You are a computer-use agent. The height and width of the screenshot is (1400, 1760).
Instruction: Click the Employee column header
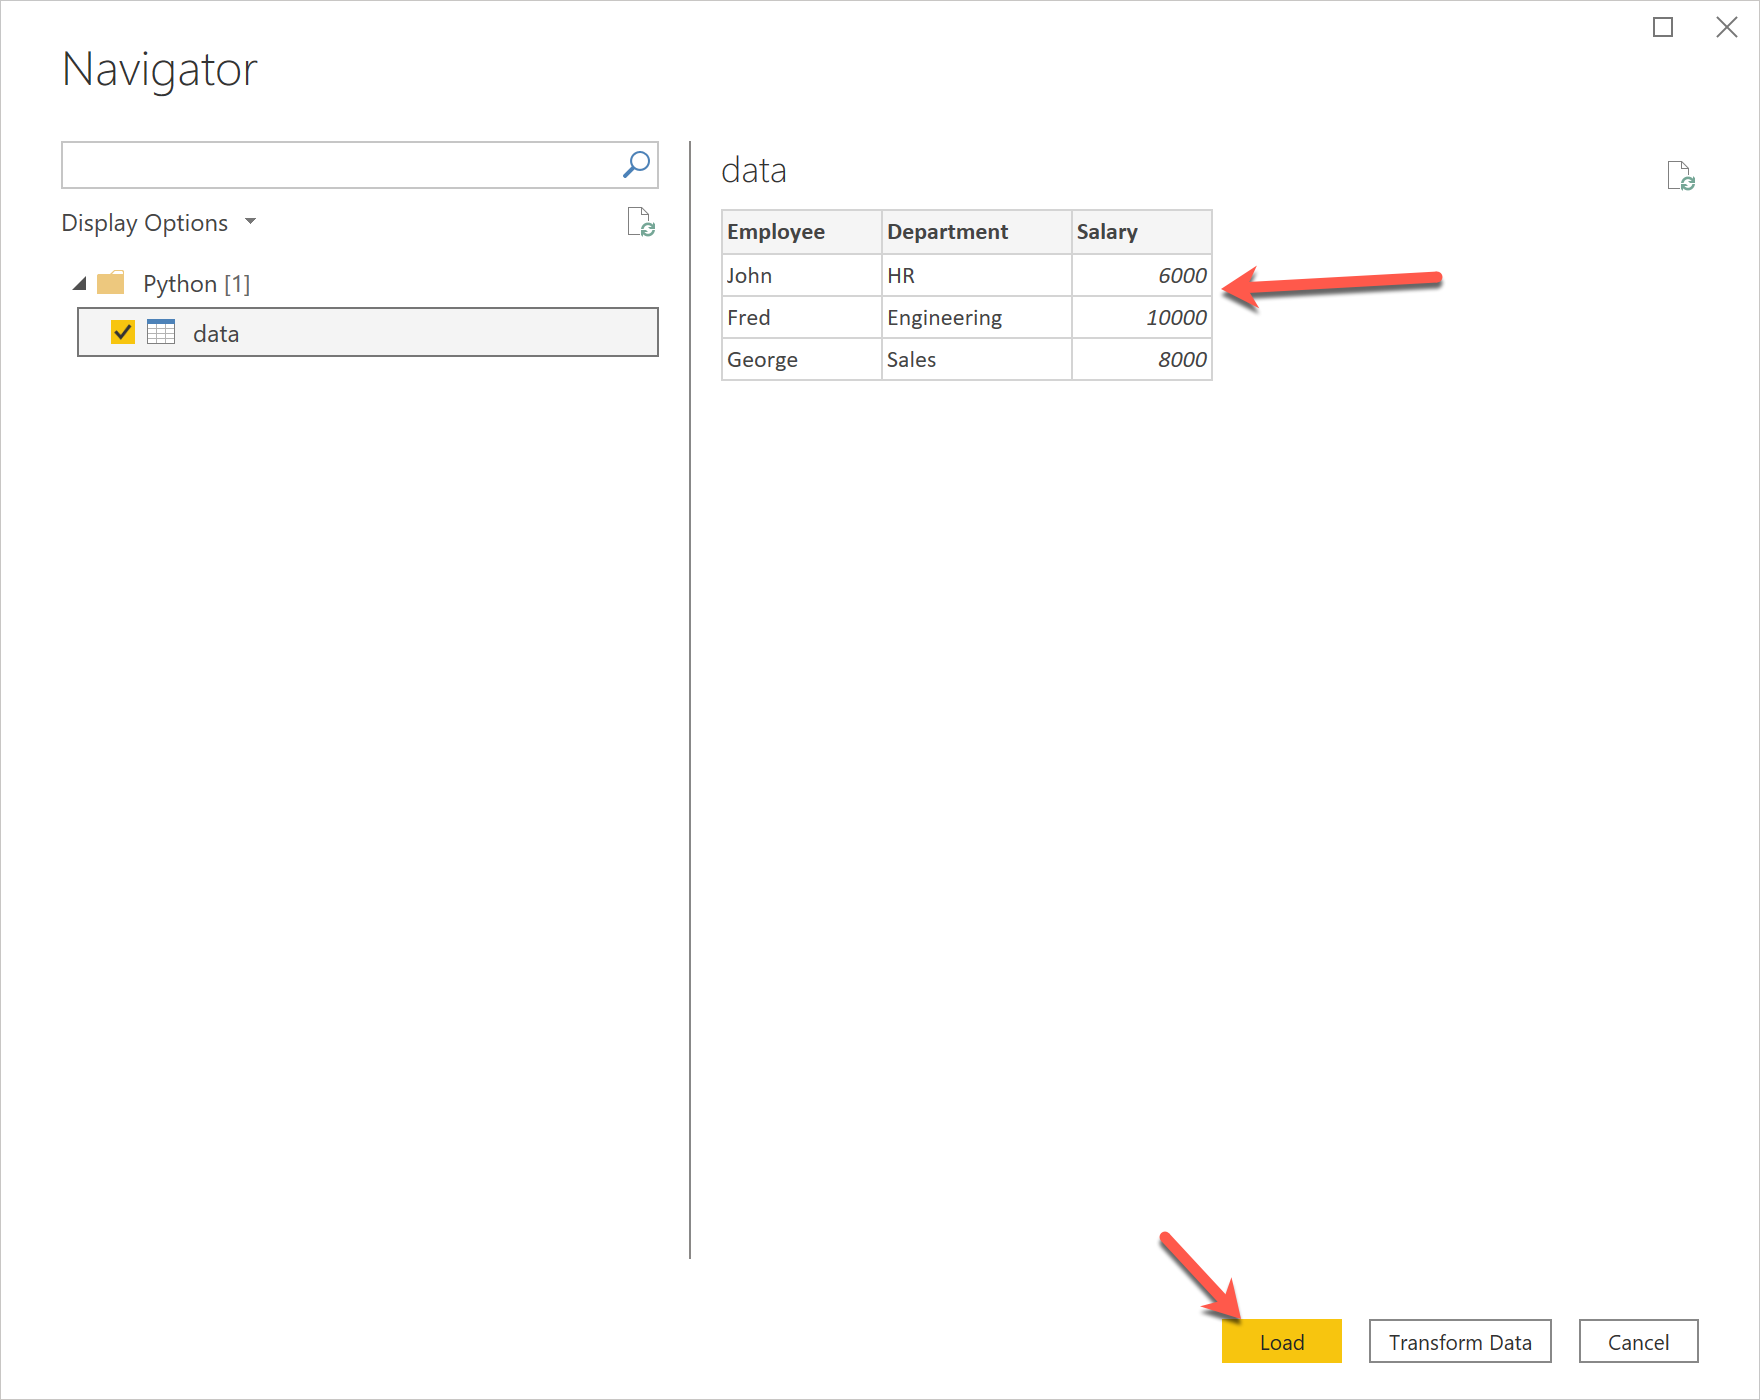click(776, 231)
